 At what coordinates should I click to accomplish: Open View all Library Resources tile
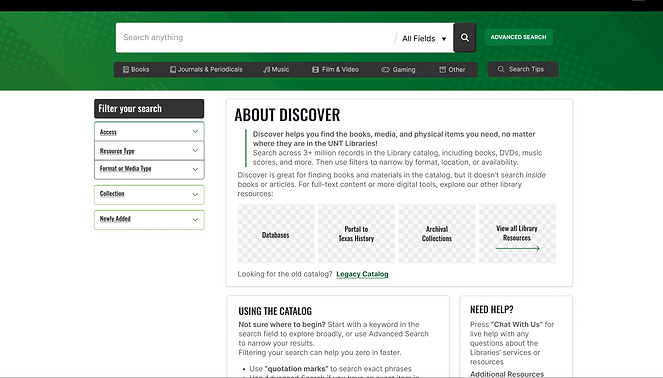click(517, 234)
